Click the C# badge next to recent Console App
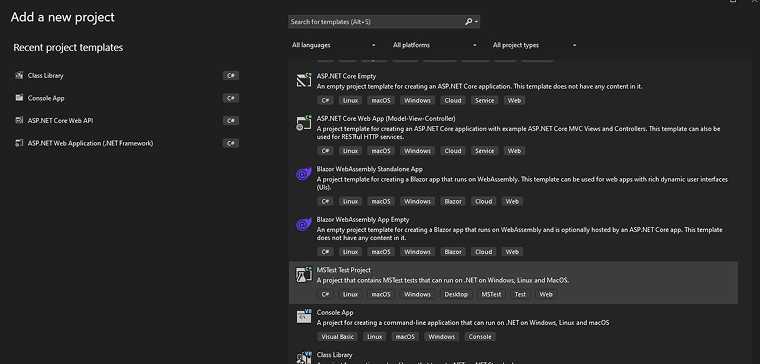Viewport: 760px width, 364px height. 231,98
